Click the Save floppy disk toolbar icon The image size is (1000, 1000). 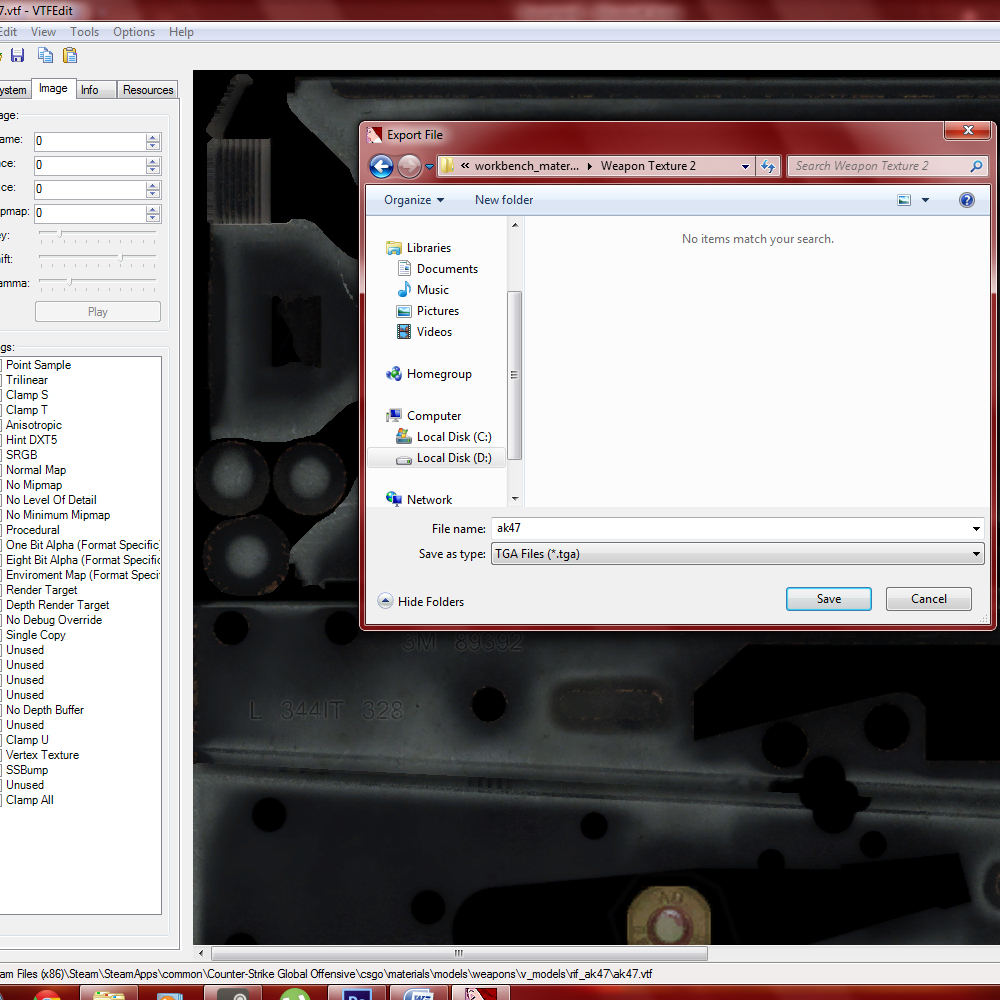17,55
